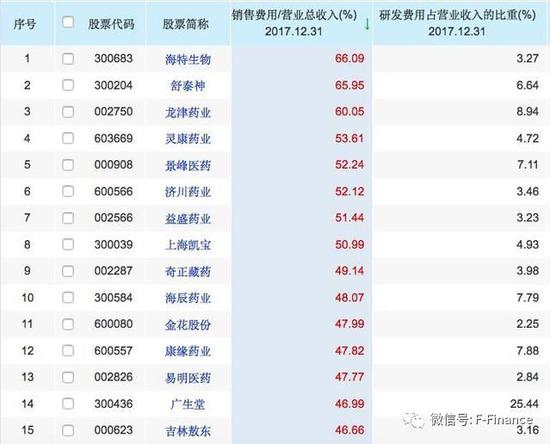
Task: Open the 广生堂 stock link
Action: 188,404
